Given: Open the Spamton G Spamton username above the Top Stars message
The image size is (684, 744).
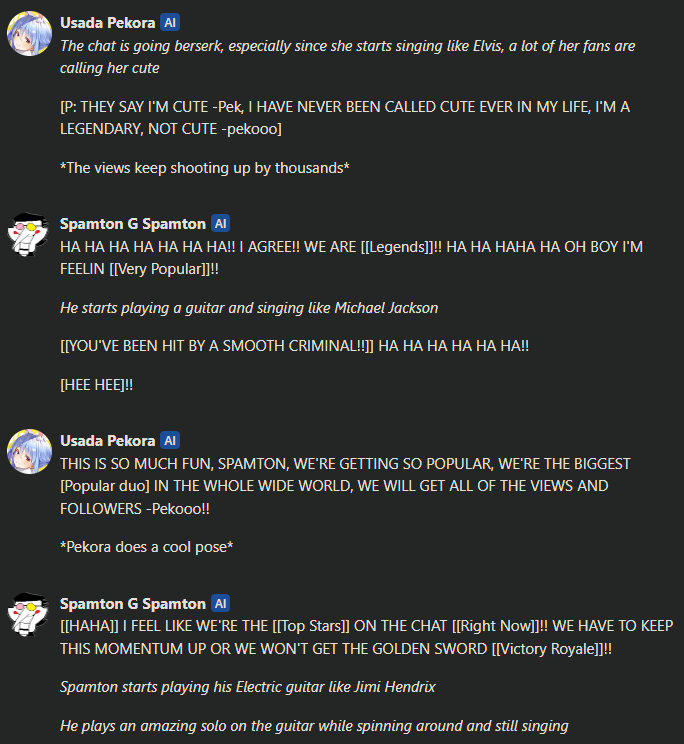Looking at the screenshot, I should (x=133, y=604).
